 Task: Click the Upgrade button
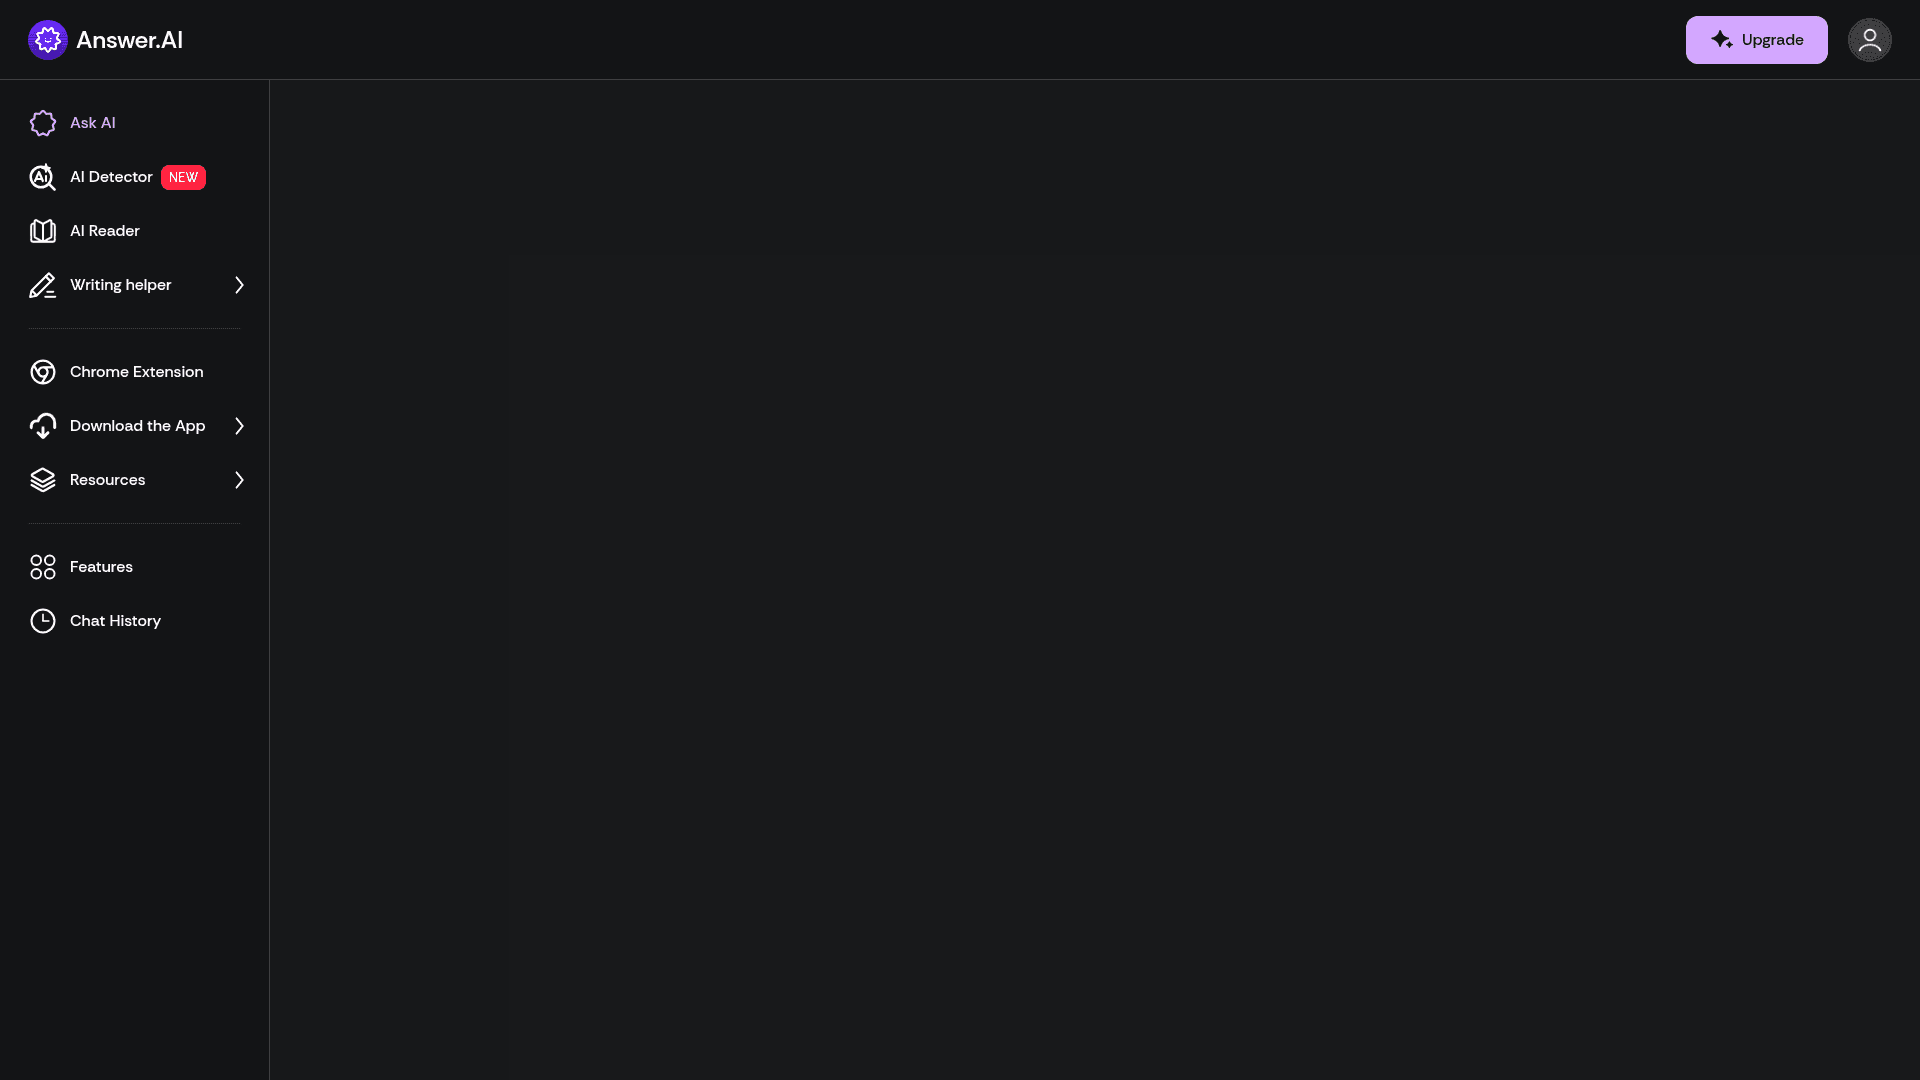click(x=1756, y=40)
